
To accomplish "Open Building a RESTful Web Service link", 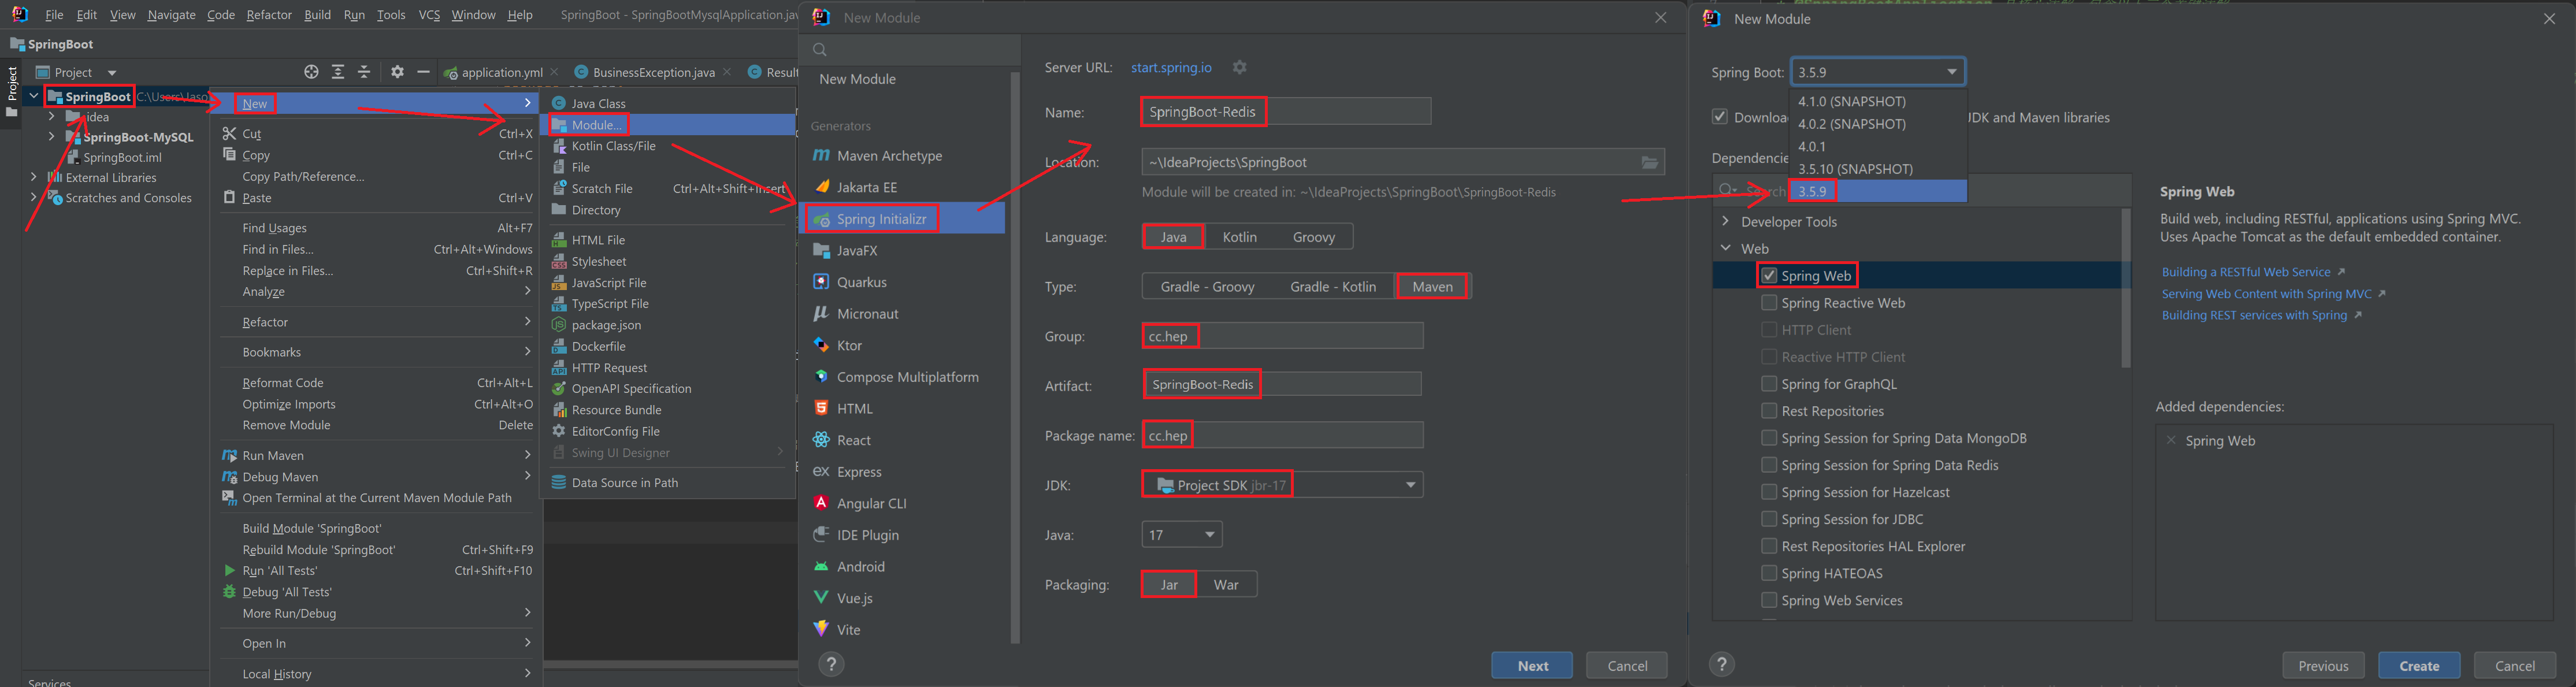I will point(2245,272).
